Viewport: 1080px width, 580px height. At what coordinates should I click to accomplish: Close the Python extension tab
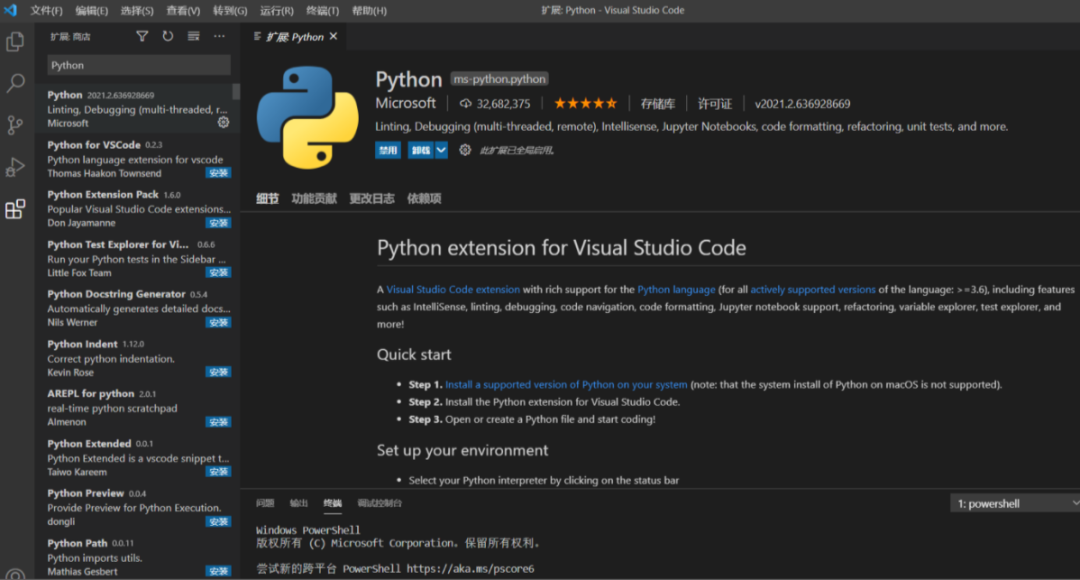(x=333, y=37)
